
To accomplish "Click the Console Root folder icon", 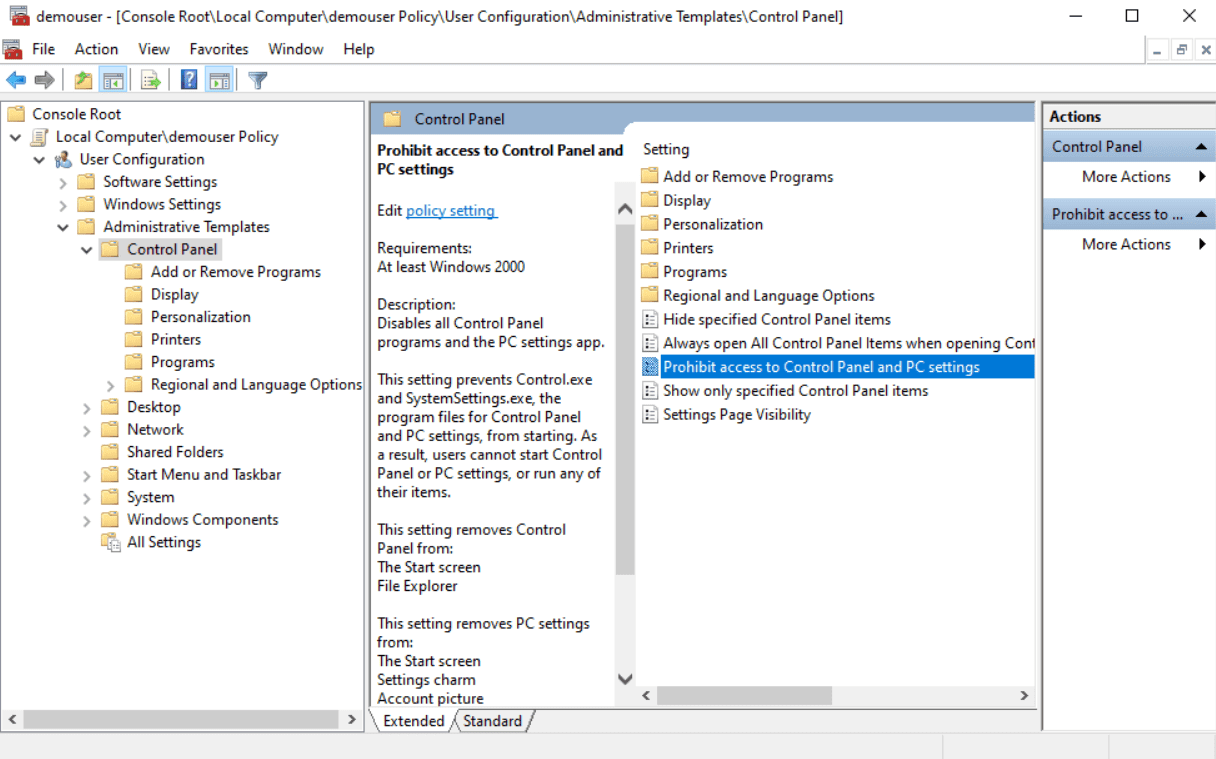I will [x=16, y=114].
